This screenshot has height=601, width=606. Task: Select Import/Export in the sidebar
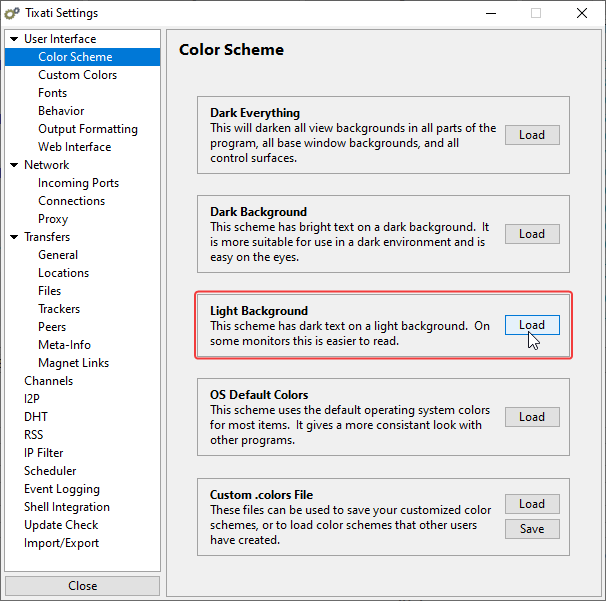[61, 543]
